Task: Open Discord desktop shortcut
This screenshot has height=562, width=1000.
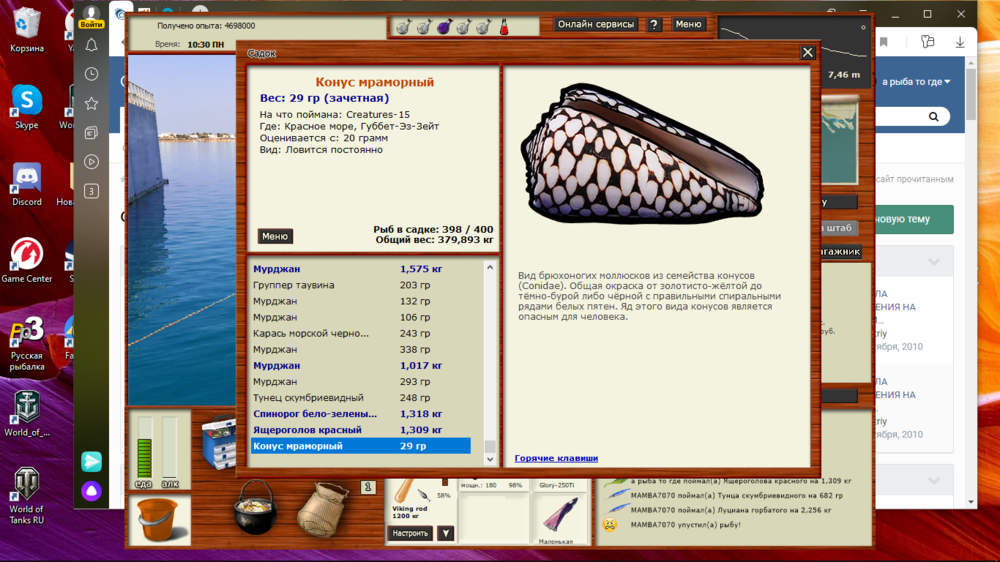Action: point(27,185)
